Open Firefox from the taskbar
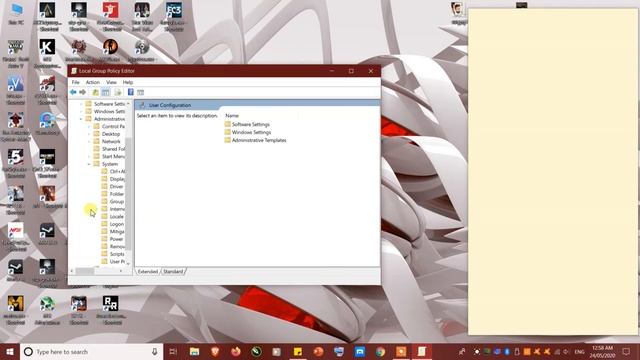This screenshot has height=360, width=640. [x=236, y=351]
